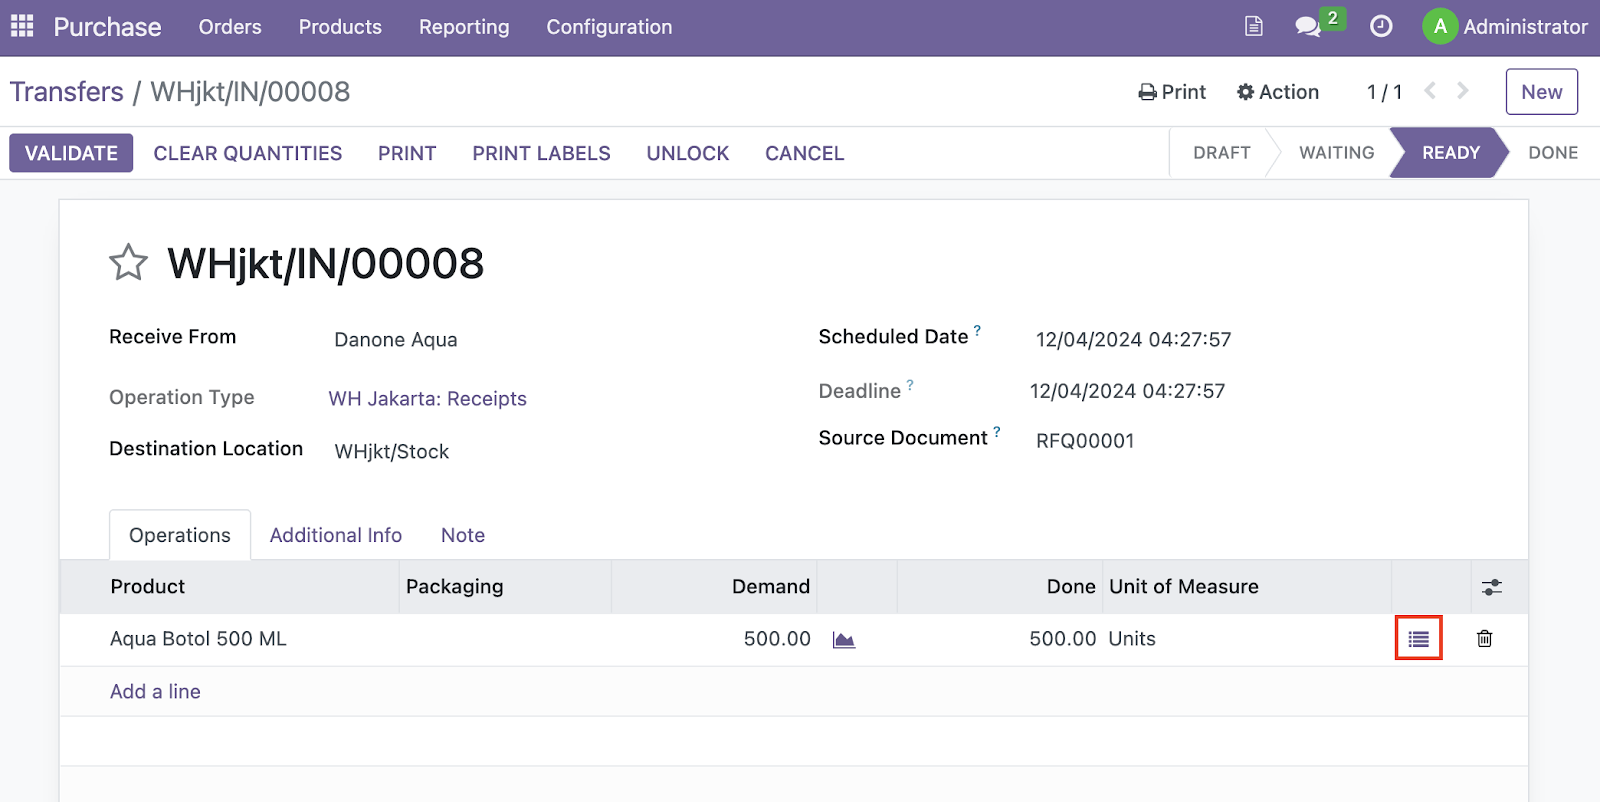Viewport: 1600px width, 802px height.
Task: Open the conversations messages icon
Action: coord(1308,27)
